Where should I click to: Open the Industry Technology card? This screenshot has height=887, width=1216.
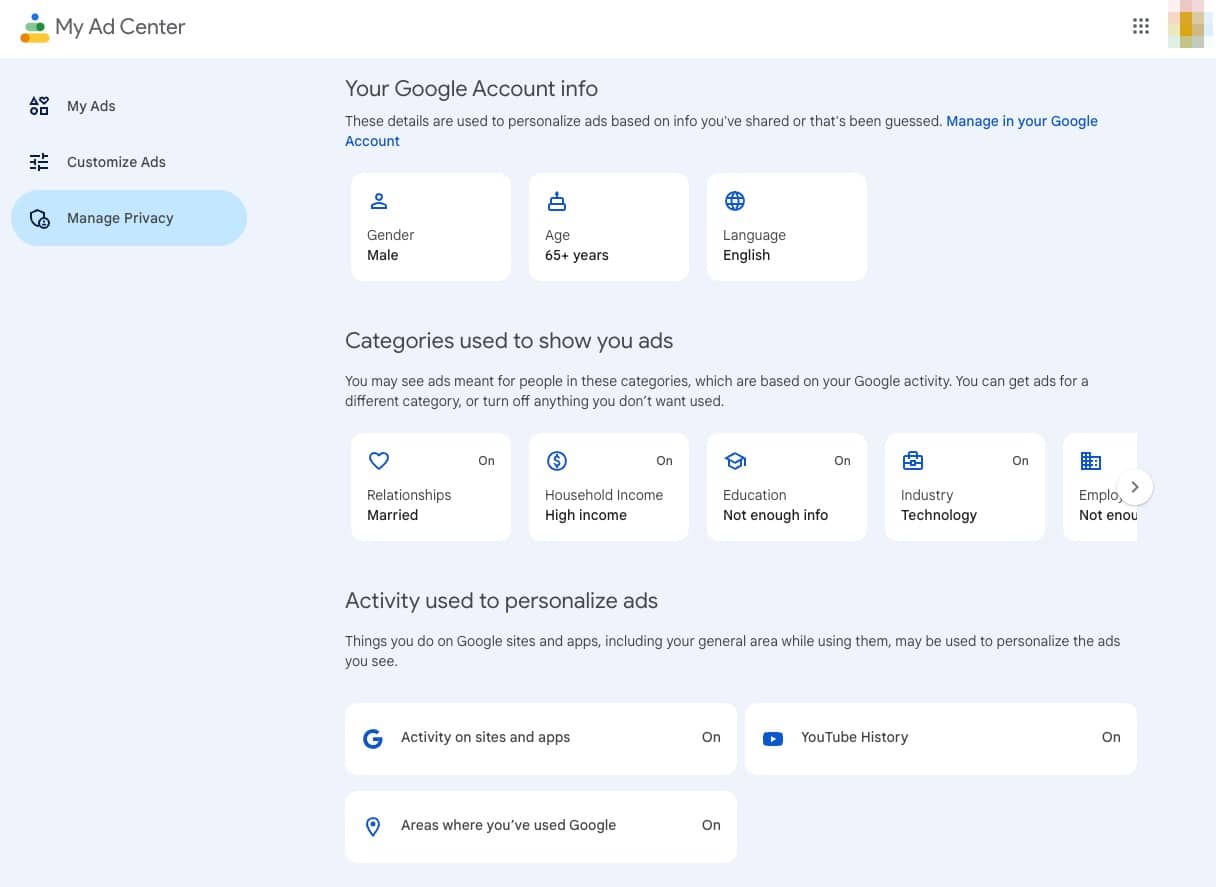965,487
